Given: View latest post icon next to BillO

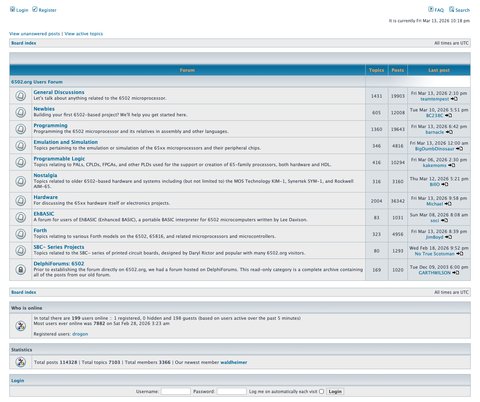Looking at the screenshot, I should [445, 184].
